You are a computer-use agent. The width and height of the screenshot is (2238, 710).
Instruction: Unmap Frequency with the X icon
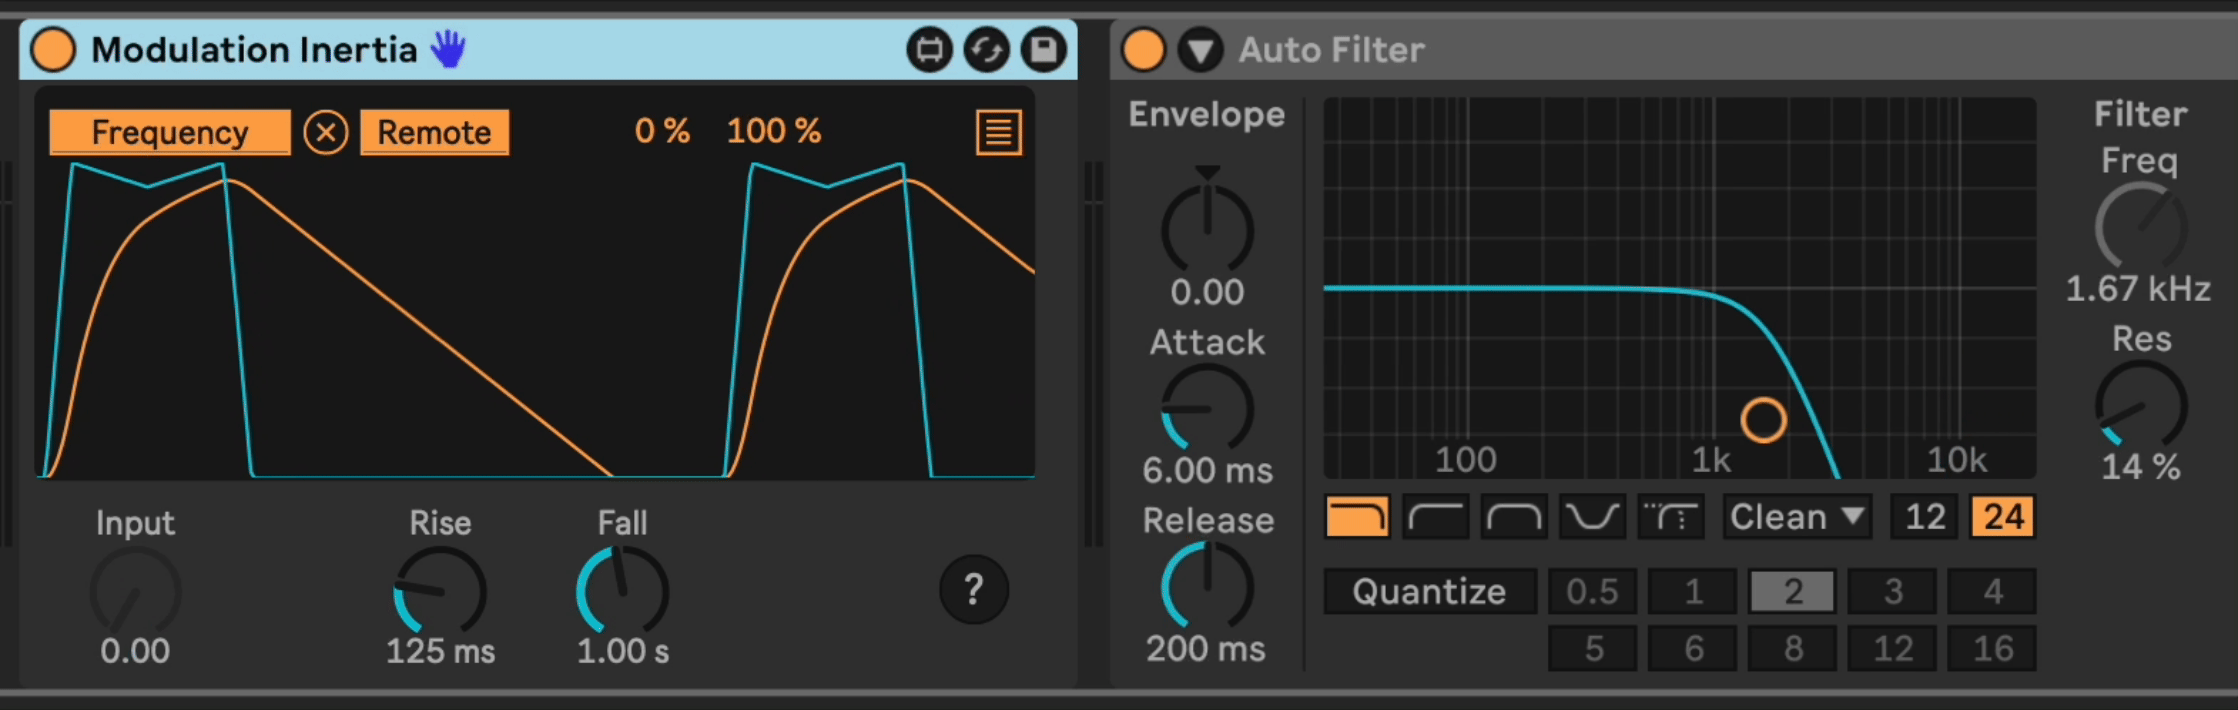tap(326, 132)
